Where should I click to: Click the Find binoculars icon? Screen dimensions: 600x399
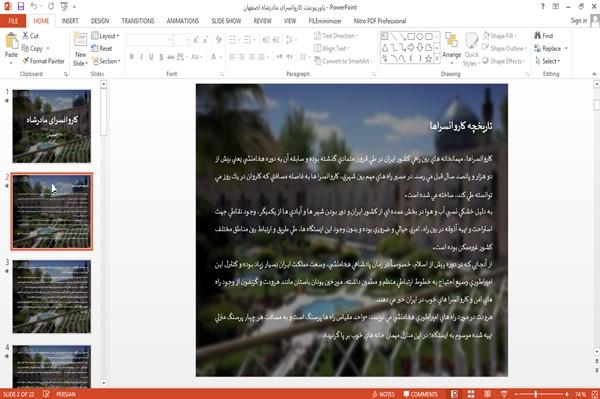click(538, 36)
